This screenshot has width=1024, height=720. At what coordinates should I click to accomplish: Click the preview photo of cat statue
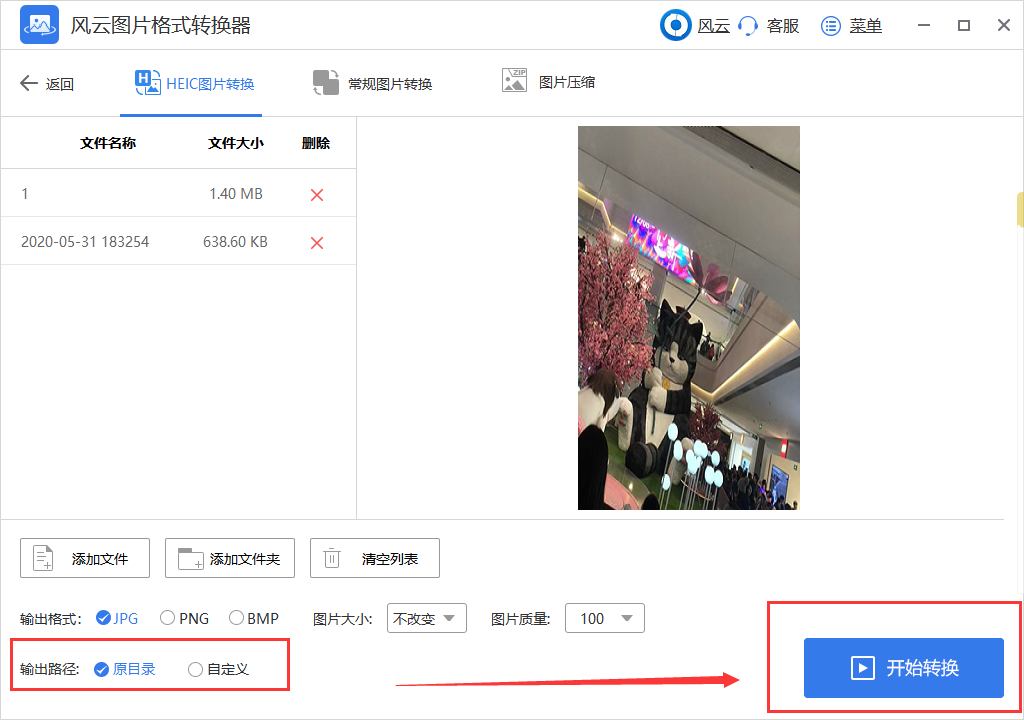pyautogui.click(x=688, y=318)
